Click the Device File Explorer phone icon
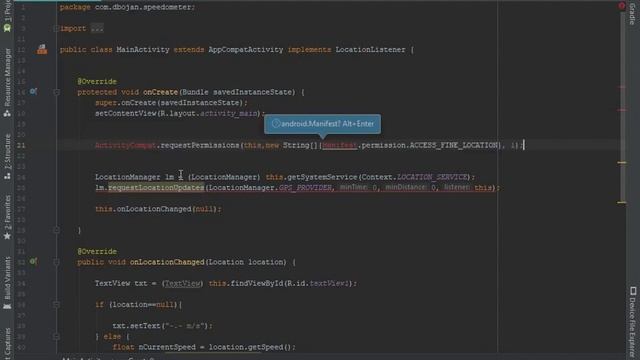The height and width of the screenshot is (360, 640). 633,291
